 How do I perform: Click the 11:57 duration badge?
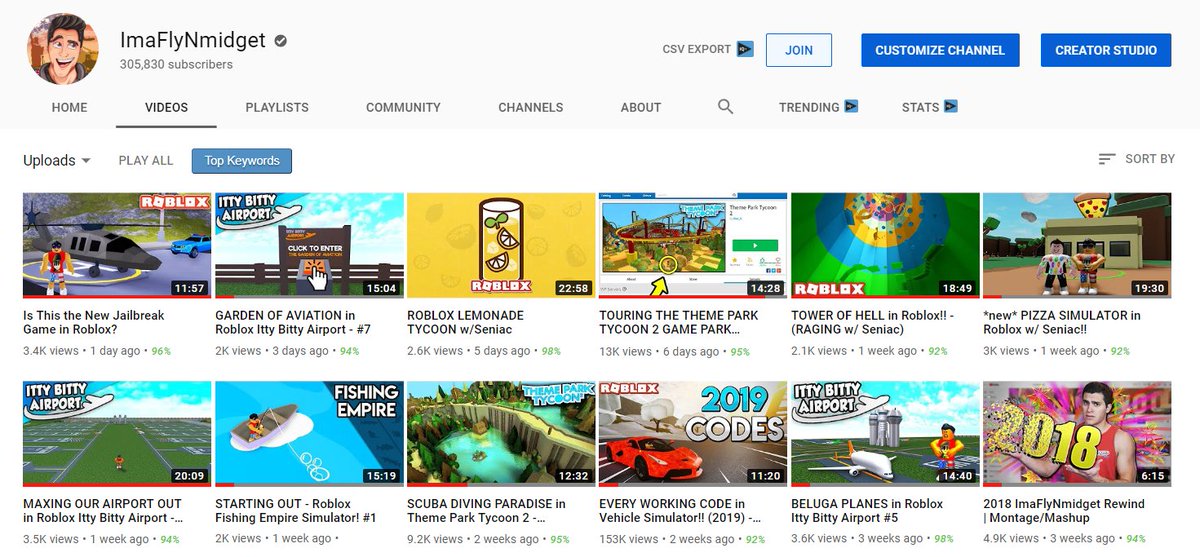(189, 288)
